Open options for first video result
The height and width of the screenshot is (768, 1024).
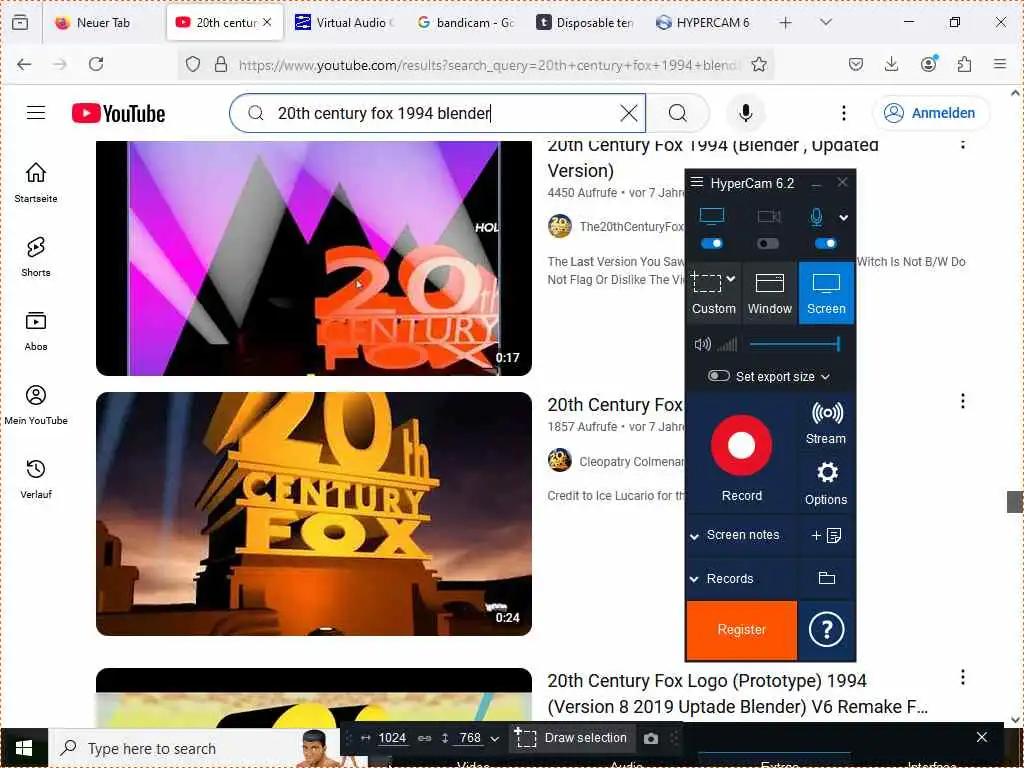click(x=963, y=143)
